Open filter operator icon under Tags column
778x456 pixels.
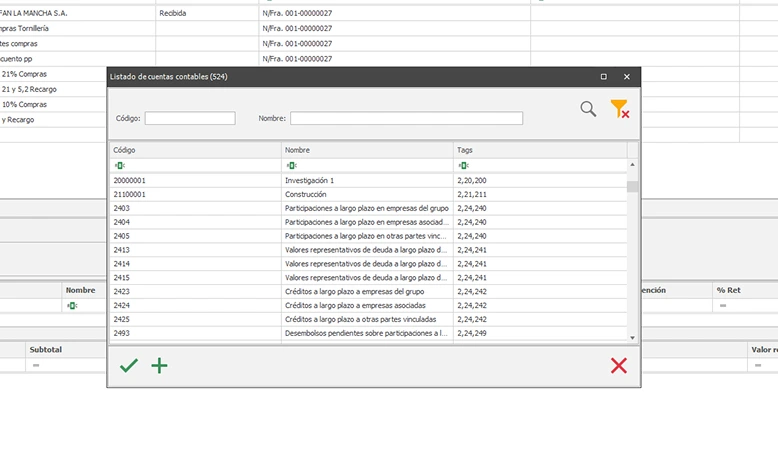tap(463, 165)
